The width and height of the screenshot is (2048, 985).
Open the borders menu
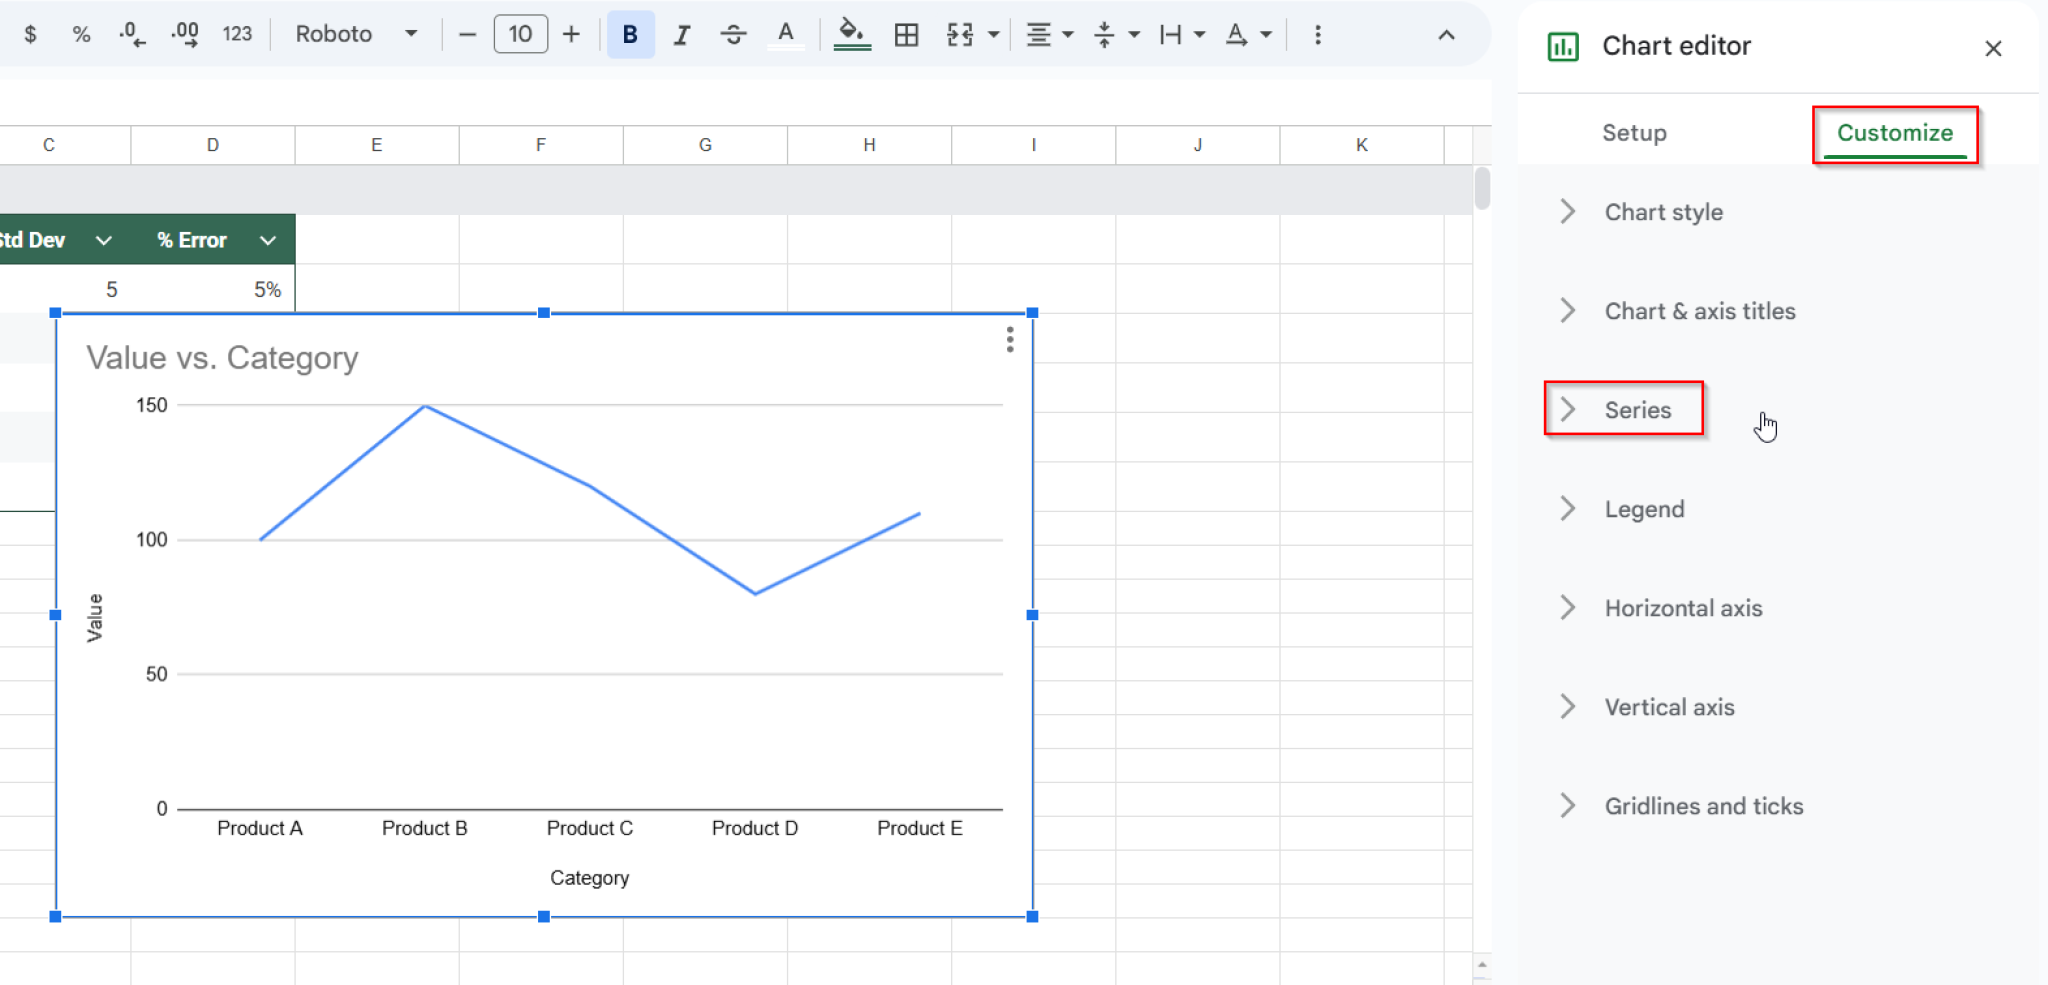[906, 33]
